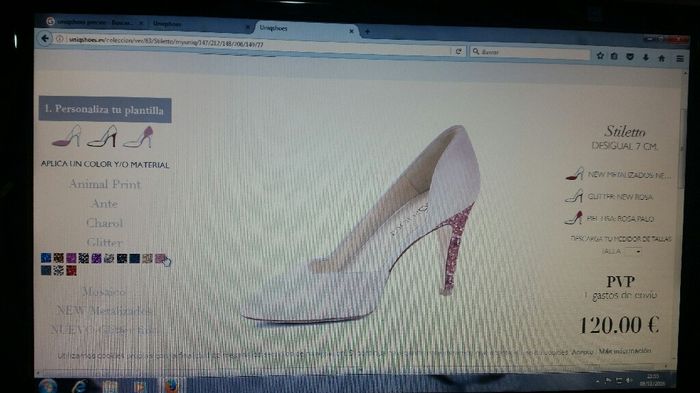Click the Glitter New Rosa shoe-part icon
The height and width of the screenshot is (393, 700).
[x=575, y=196]
